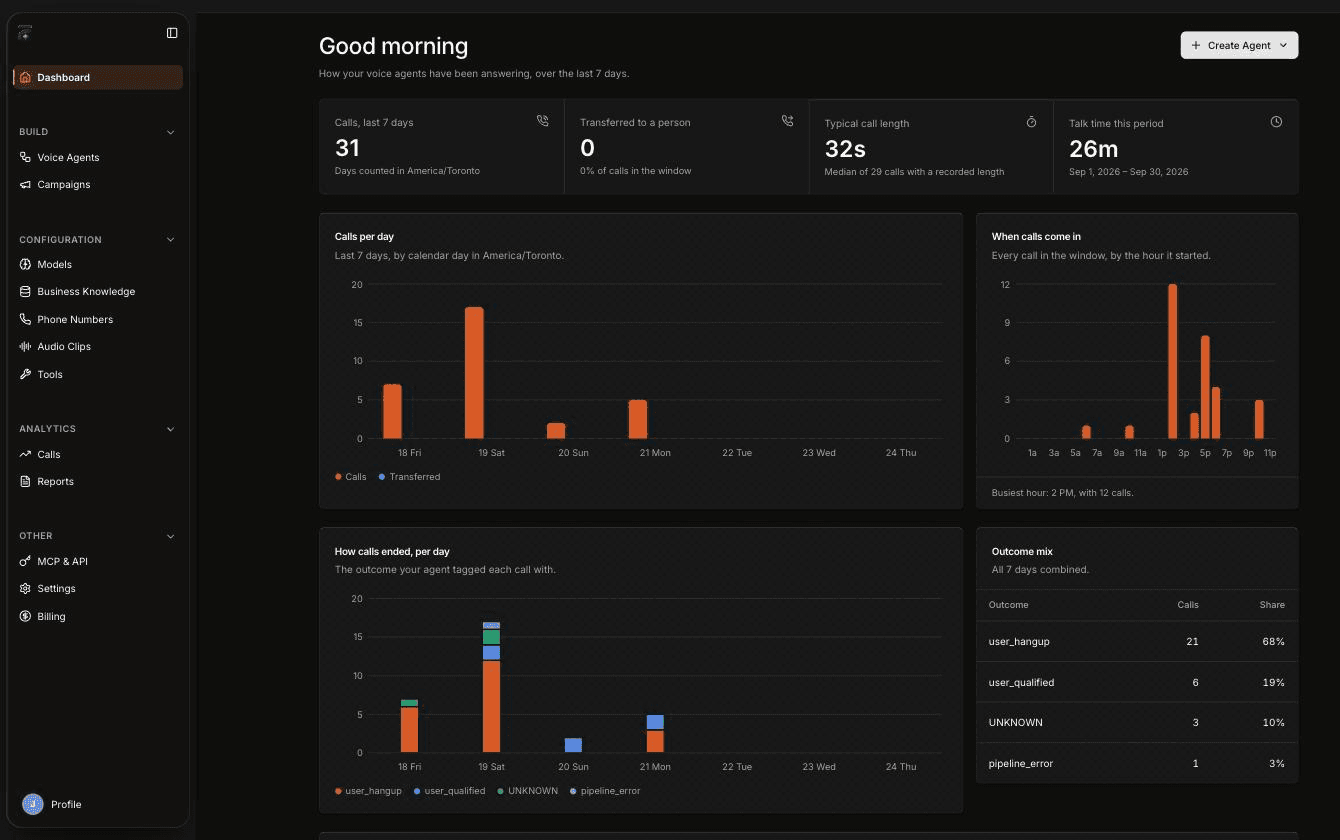Open the Models label link
Viewport: 1340px width, 840px height.
click(x=54, y=264)
